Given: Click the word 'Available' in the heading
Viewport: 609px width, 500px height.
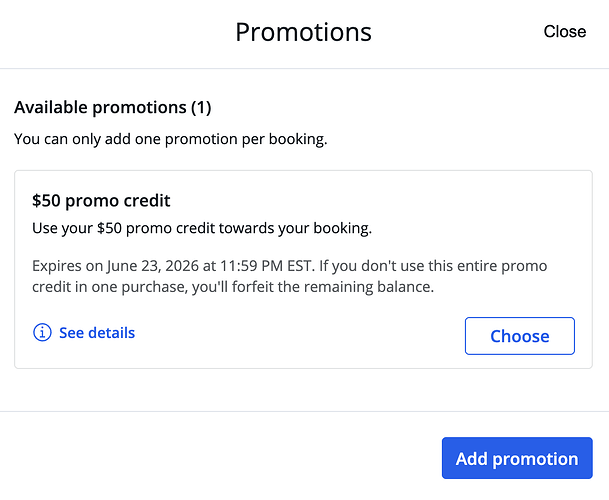Looking at the screenshot, I should tap(50, 107).
